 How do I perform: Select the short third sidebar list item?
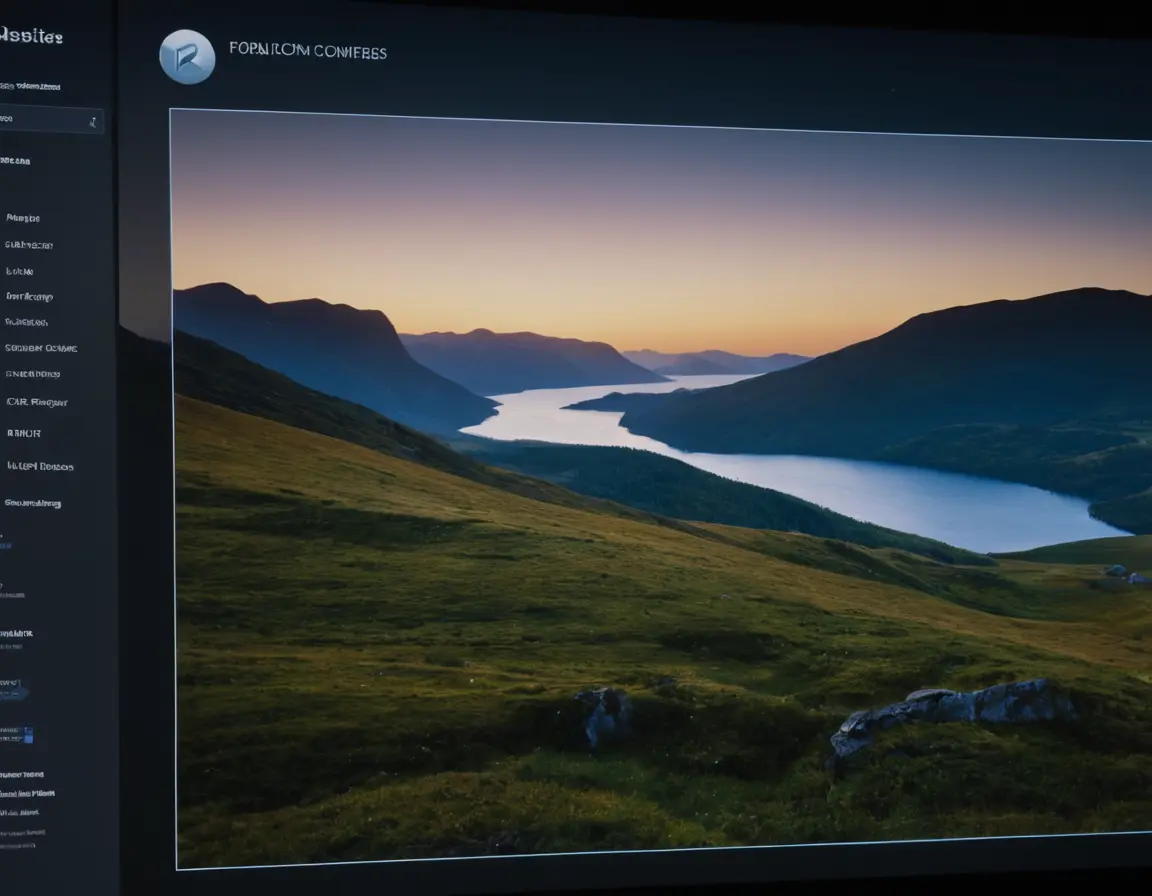(x=19, y=271)
